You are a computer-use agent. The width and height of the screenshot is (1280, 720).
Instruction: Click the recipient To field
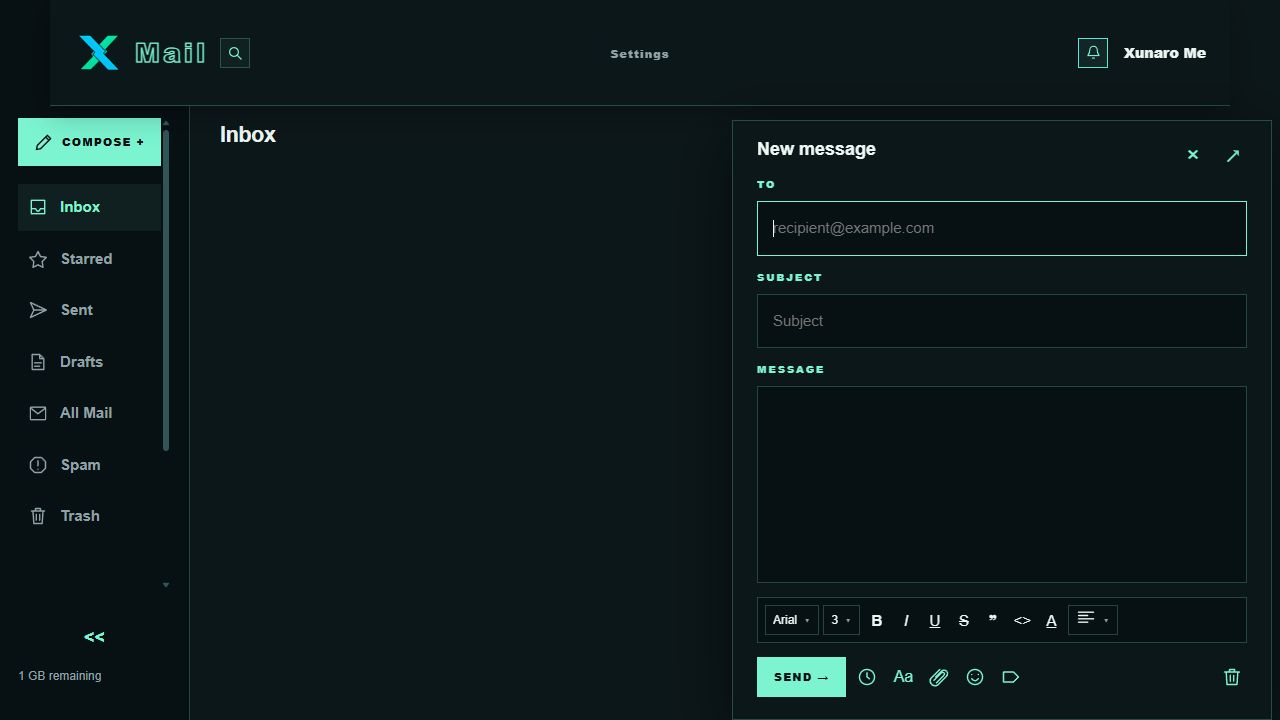point(1002,228)
